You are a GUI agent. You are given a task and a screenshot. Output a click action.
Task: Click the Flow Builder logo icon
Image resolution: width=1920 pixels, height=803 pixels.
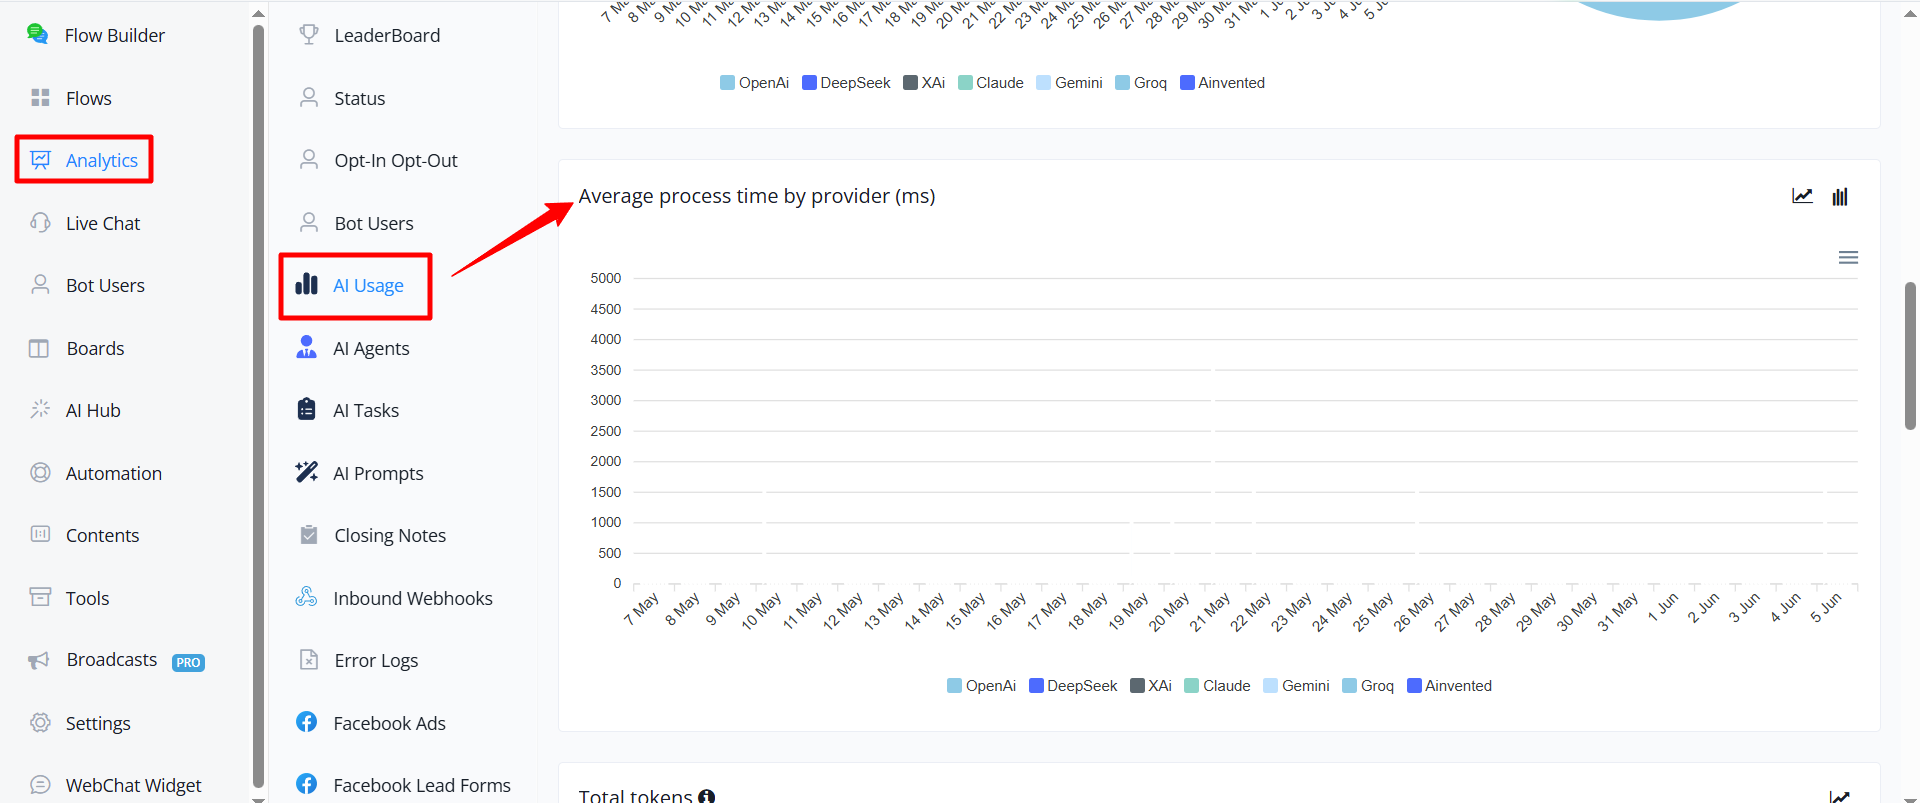point(38,35)
